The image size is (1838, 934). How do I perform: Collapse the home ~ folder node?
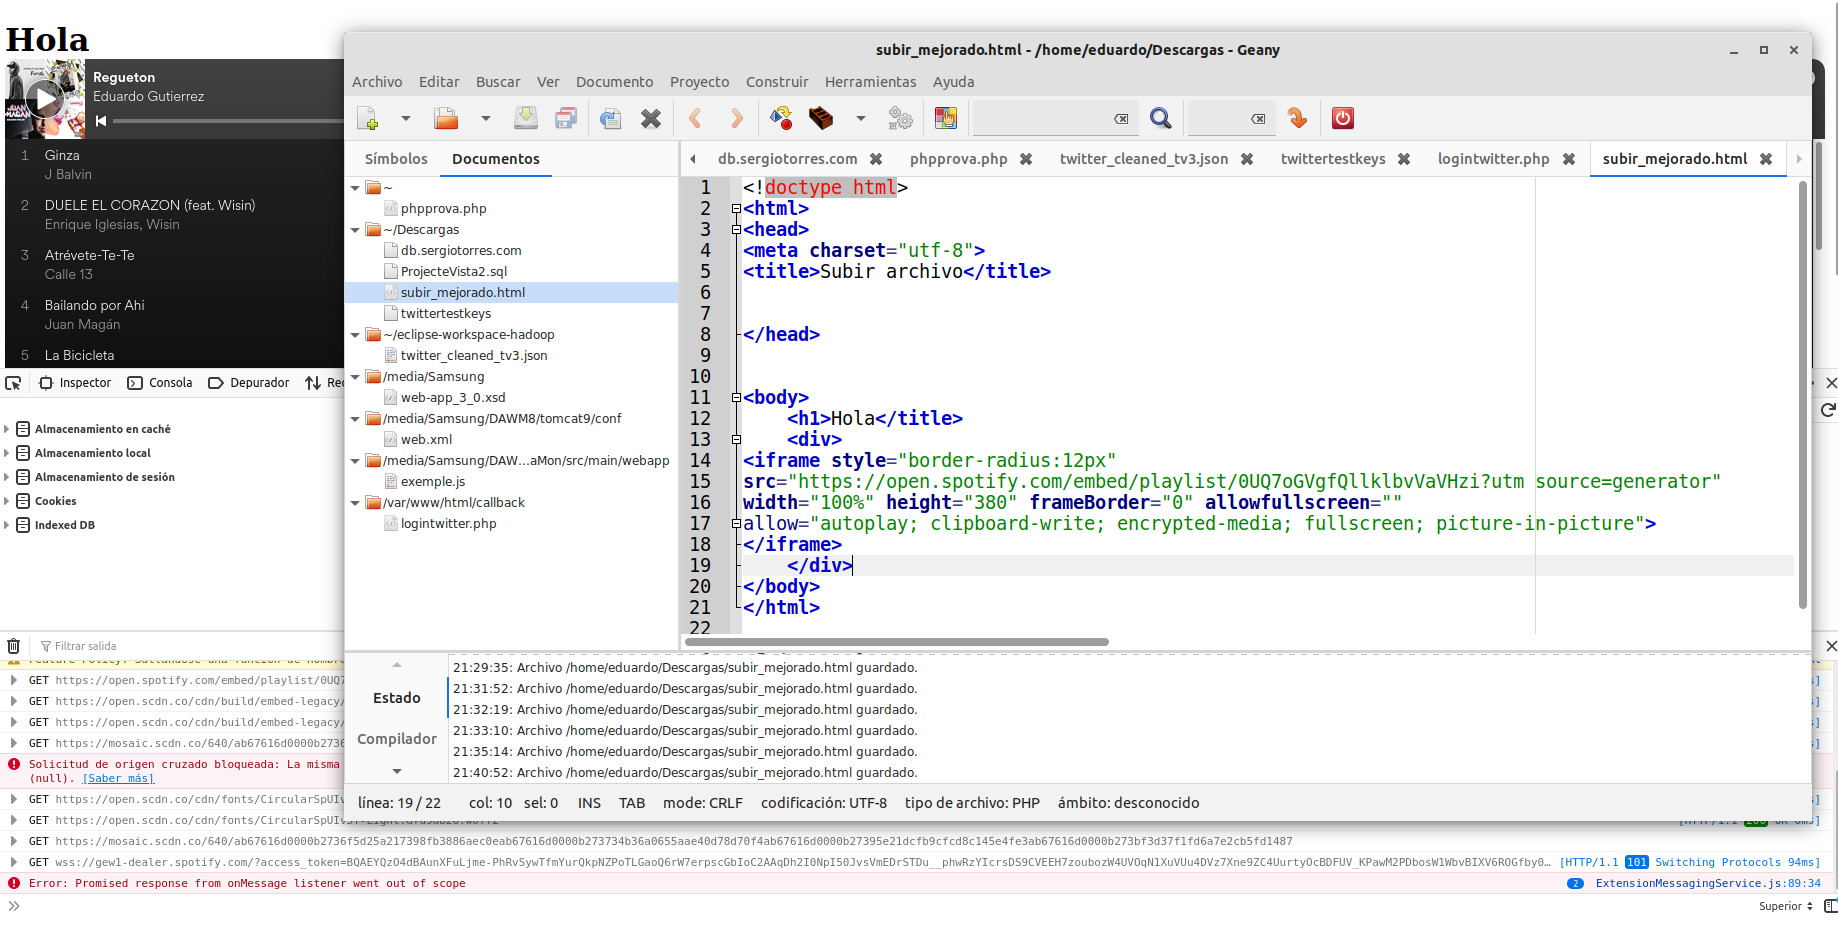[x=355, y=188]
